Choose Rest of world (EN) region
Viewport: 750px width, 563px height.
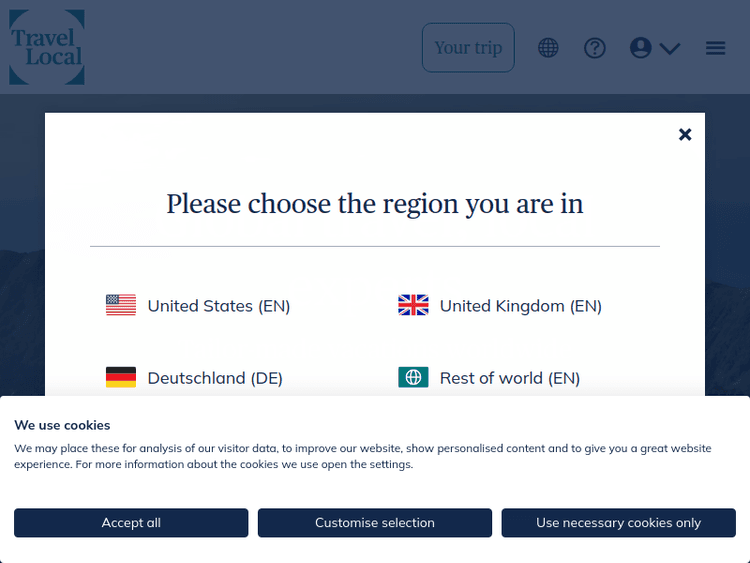(x=509, y=378)
